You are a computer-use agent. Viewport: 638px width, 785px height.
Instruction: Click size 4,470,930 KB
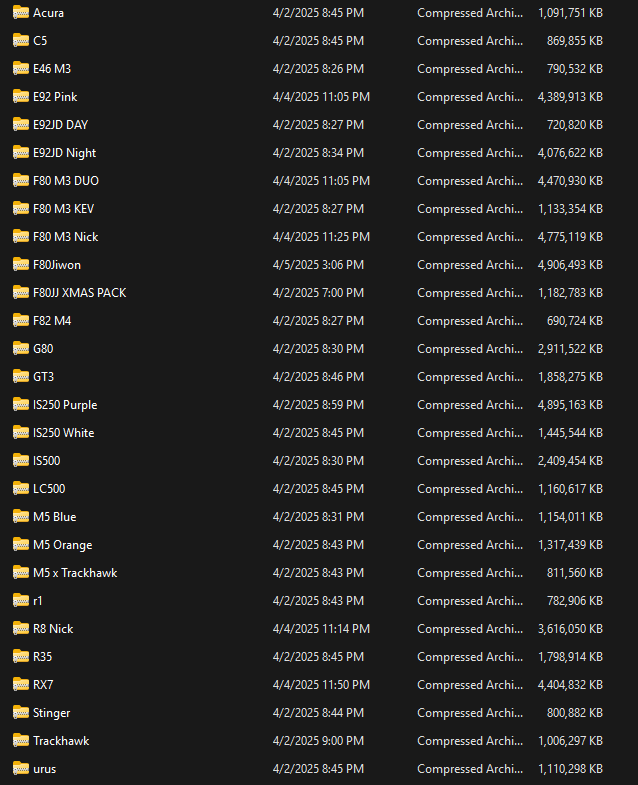[570, 181]
